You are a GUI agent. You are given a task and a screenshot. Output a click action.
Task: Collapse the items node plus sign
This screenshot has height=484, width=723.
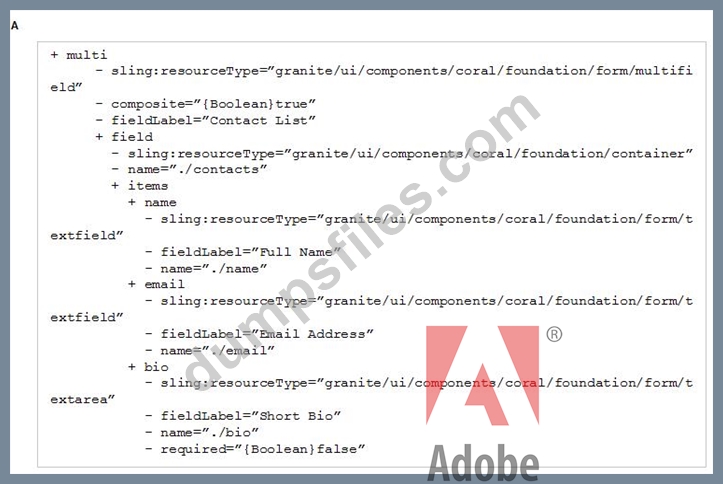(115, 186)
